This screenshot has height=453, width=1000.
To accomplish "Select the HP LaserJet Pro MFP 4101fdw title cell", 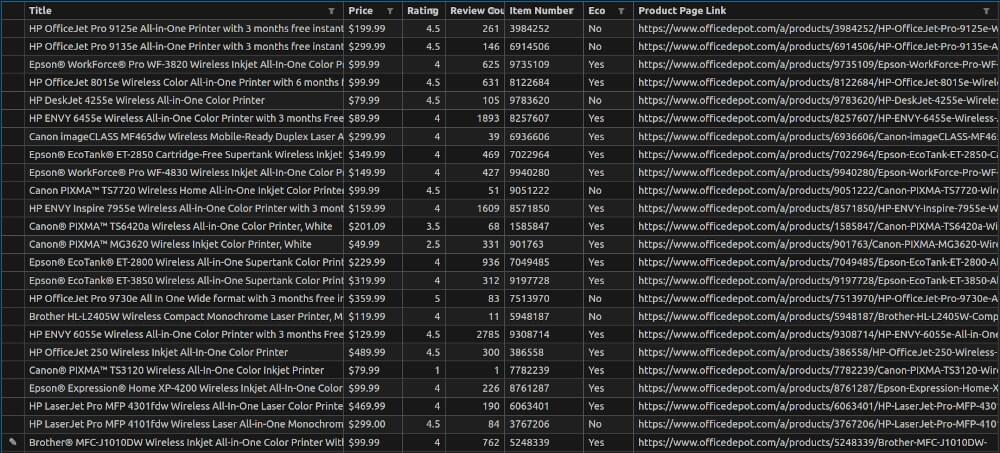I will (x=185, y=424).
